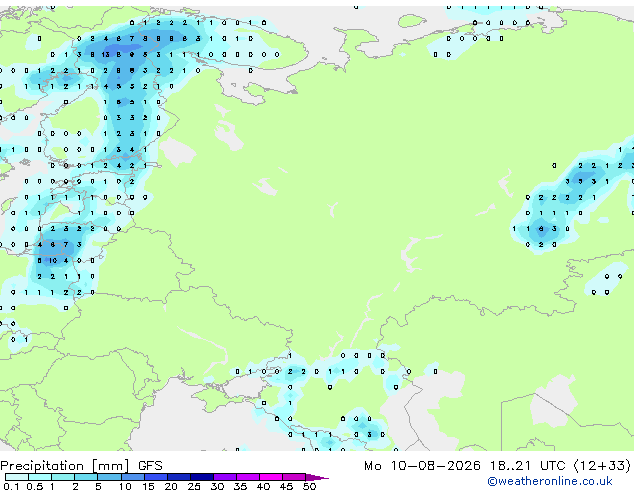Screen dimensions: 634x490
Task: Click the "45" legend scale label
Action: (286, 486)
